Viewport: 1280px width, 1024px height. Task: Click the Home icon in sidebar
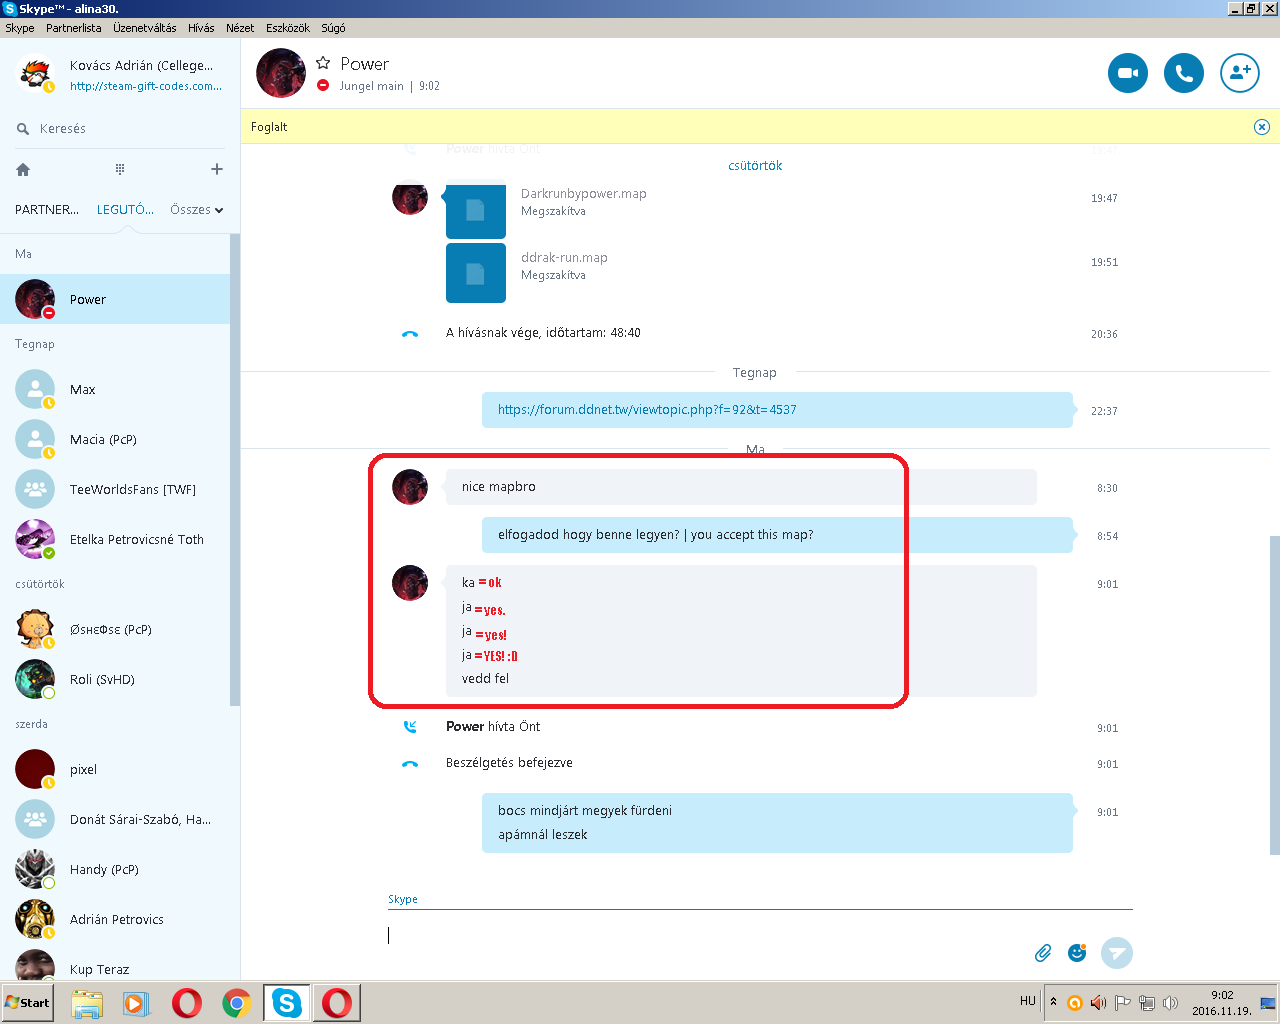[23, 170]
